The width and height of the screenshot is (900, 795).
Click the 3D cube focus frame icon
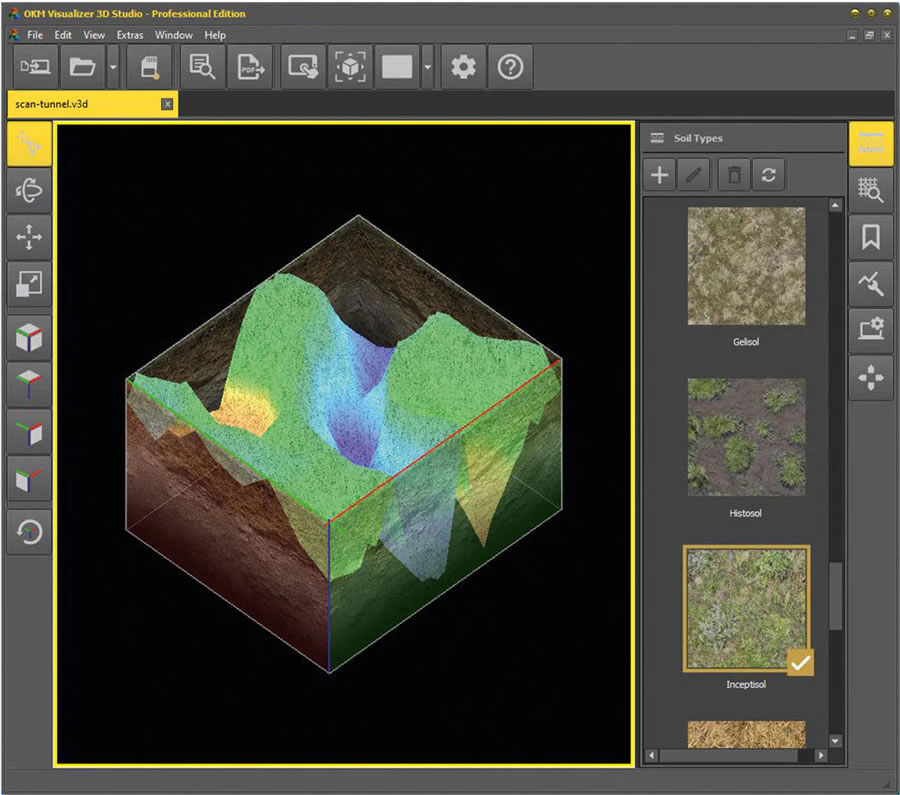(x=350, y=67)
